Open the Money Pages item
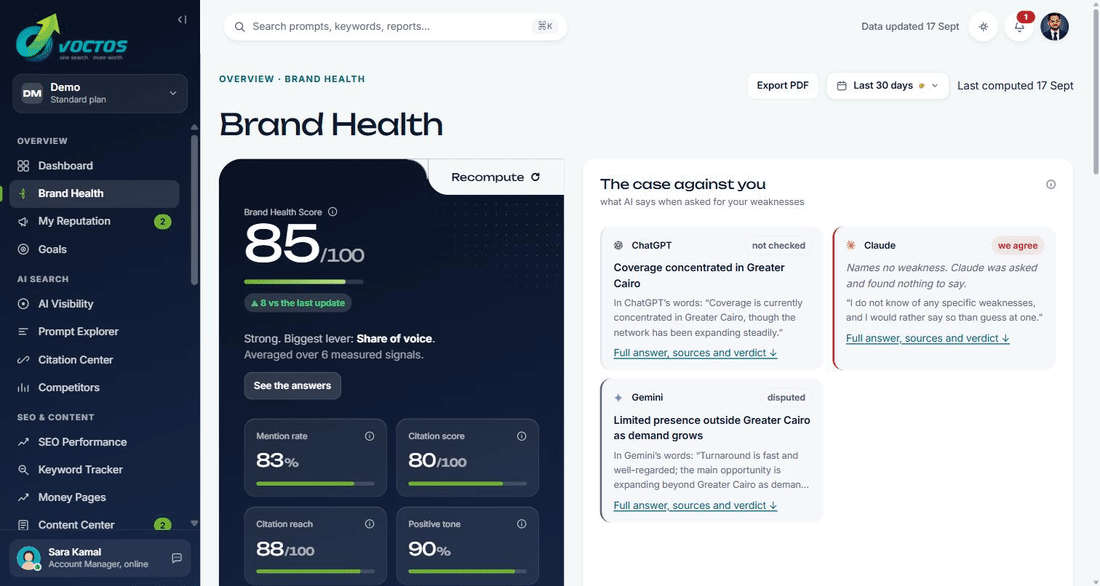1100x586 pixels. (94, 497)
